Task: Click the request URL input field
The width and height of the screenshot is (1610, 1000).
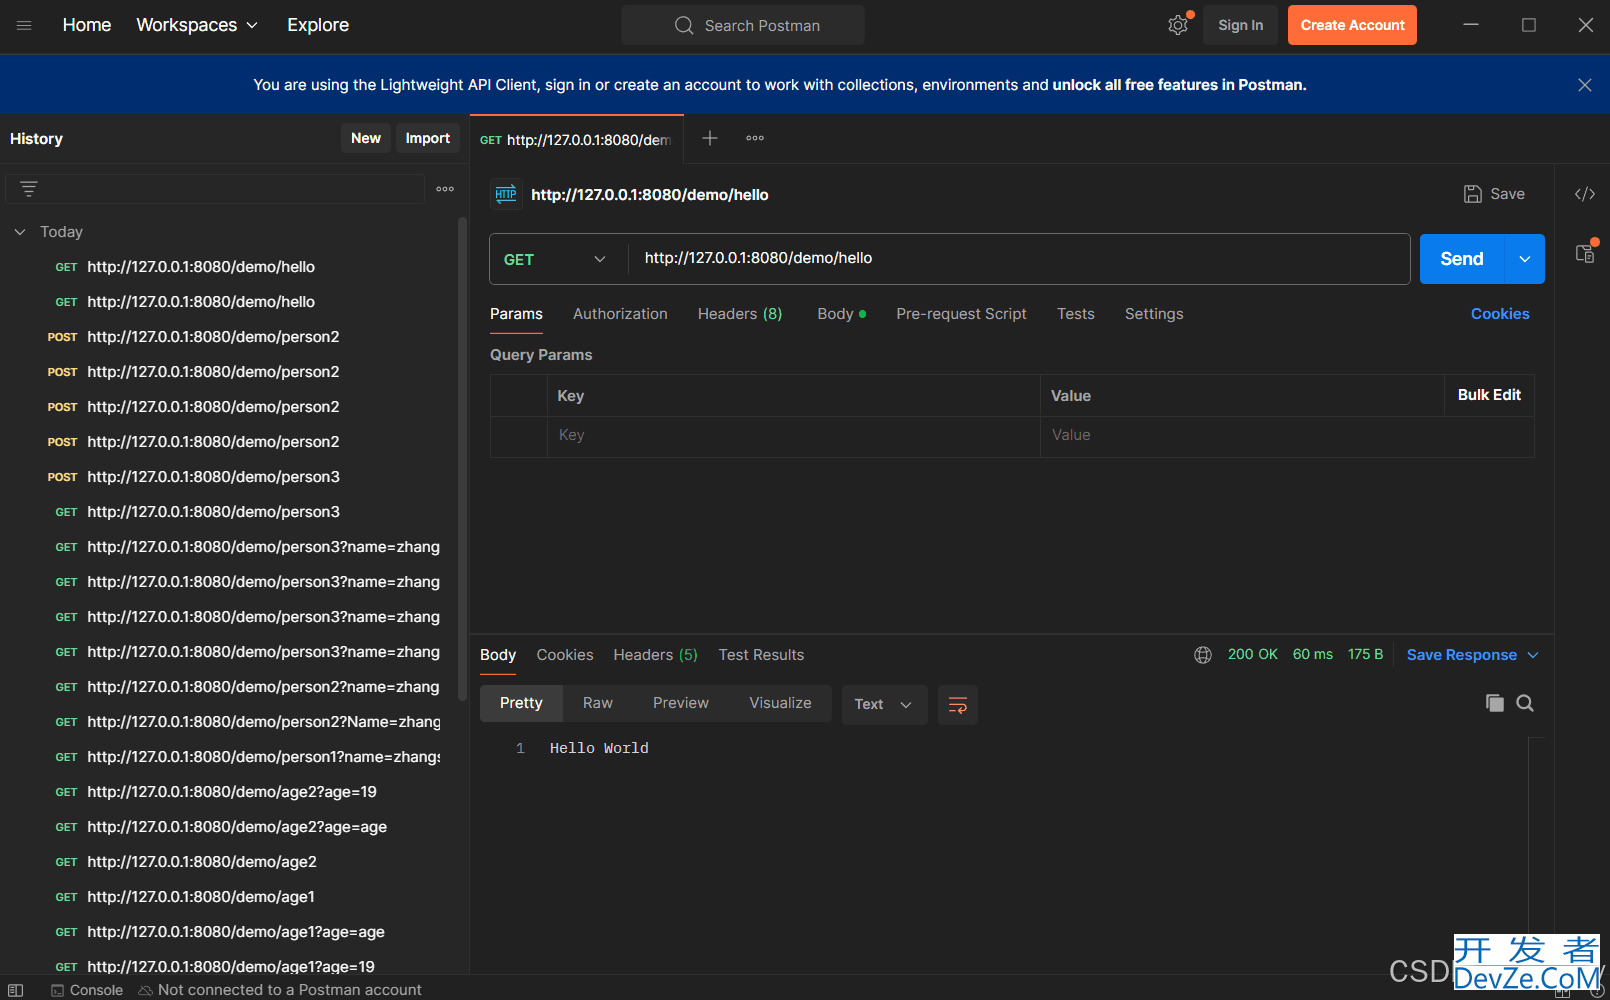Action: pos(1020,259)
